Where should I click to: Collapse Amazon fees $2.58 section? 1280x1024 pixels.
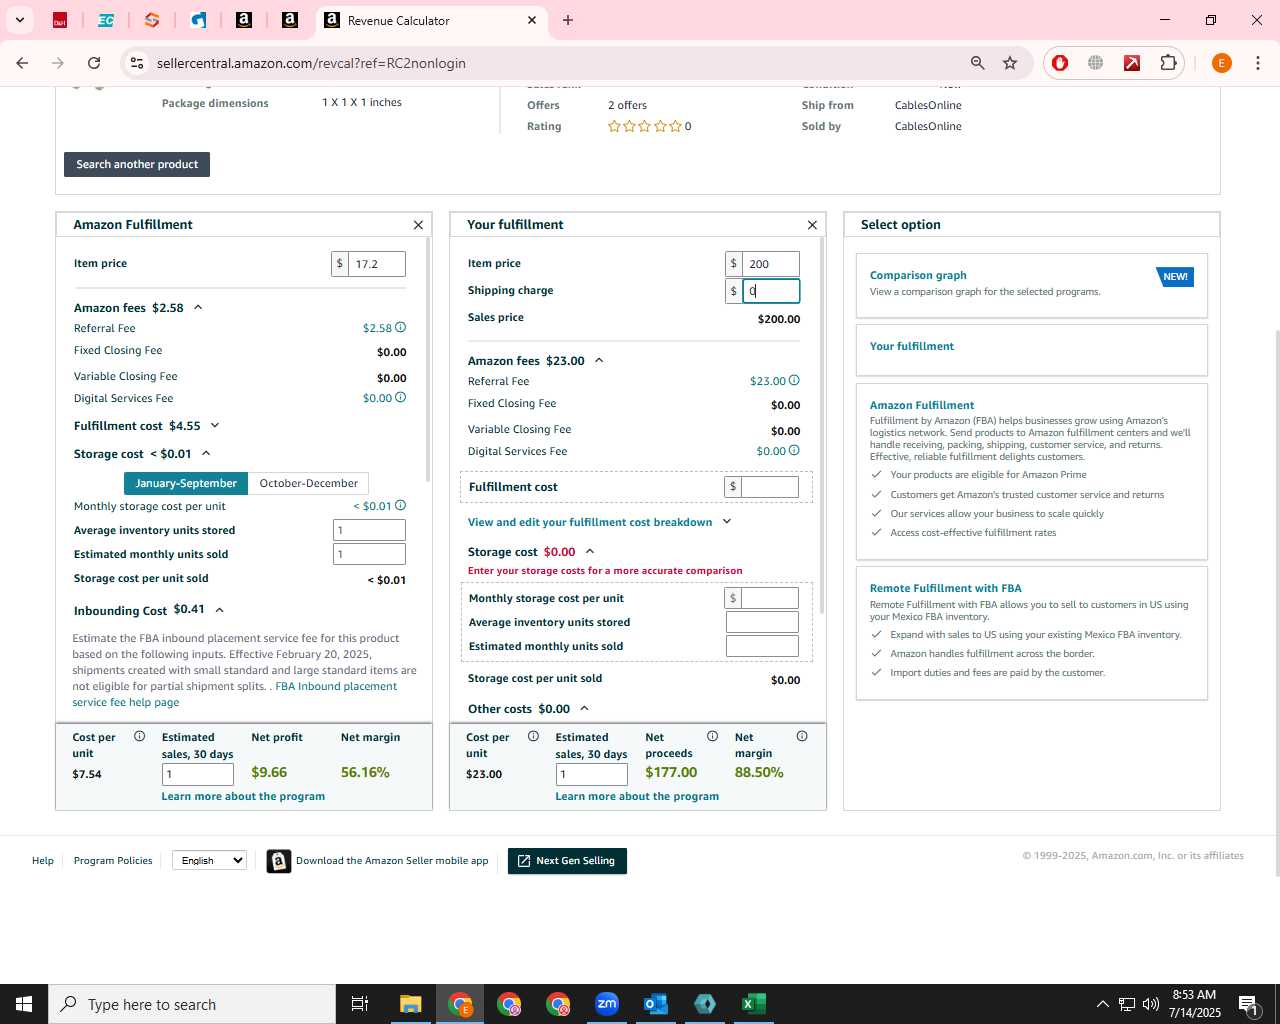[198, 307]
